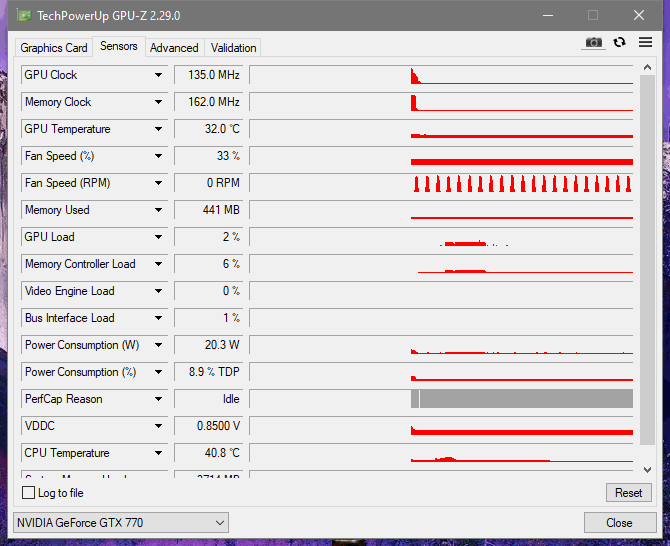Viewport: 670px width, 546px height.
Task: Click the 0.8500 V VDDC value
Action: click(x=209, y=426)
